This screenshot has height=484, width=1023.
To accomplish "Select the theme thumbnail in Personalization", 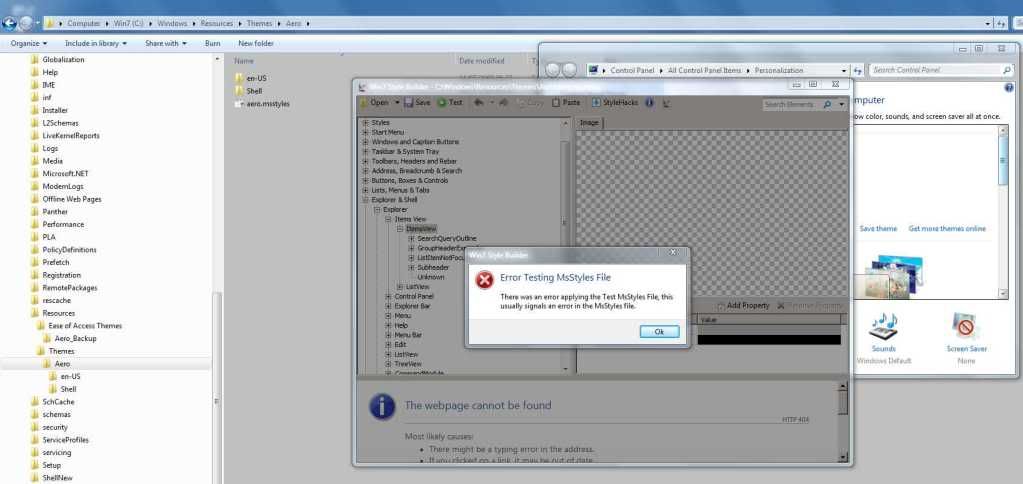I will click(889, 275).
